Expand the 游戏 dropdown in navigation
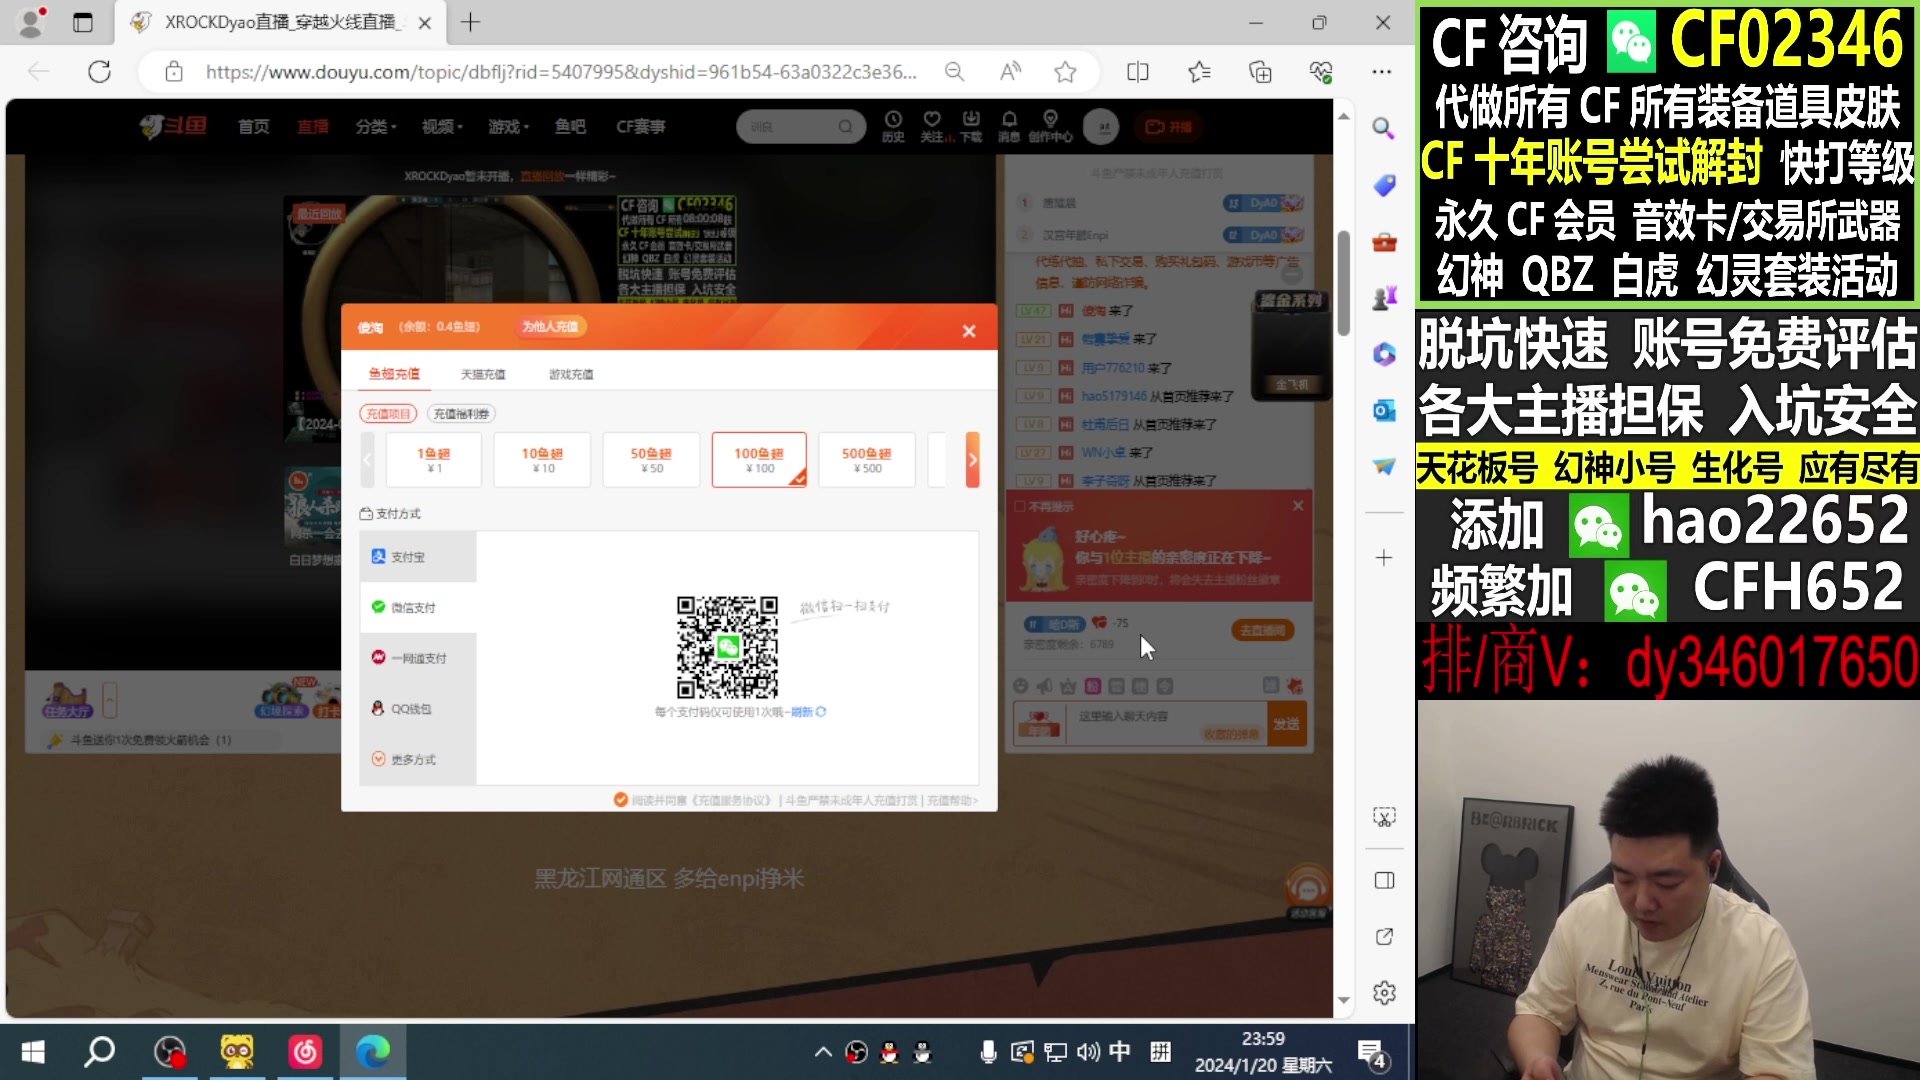This screenshot has width=1920, height=1080. click(x=508, y=127)
